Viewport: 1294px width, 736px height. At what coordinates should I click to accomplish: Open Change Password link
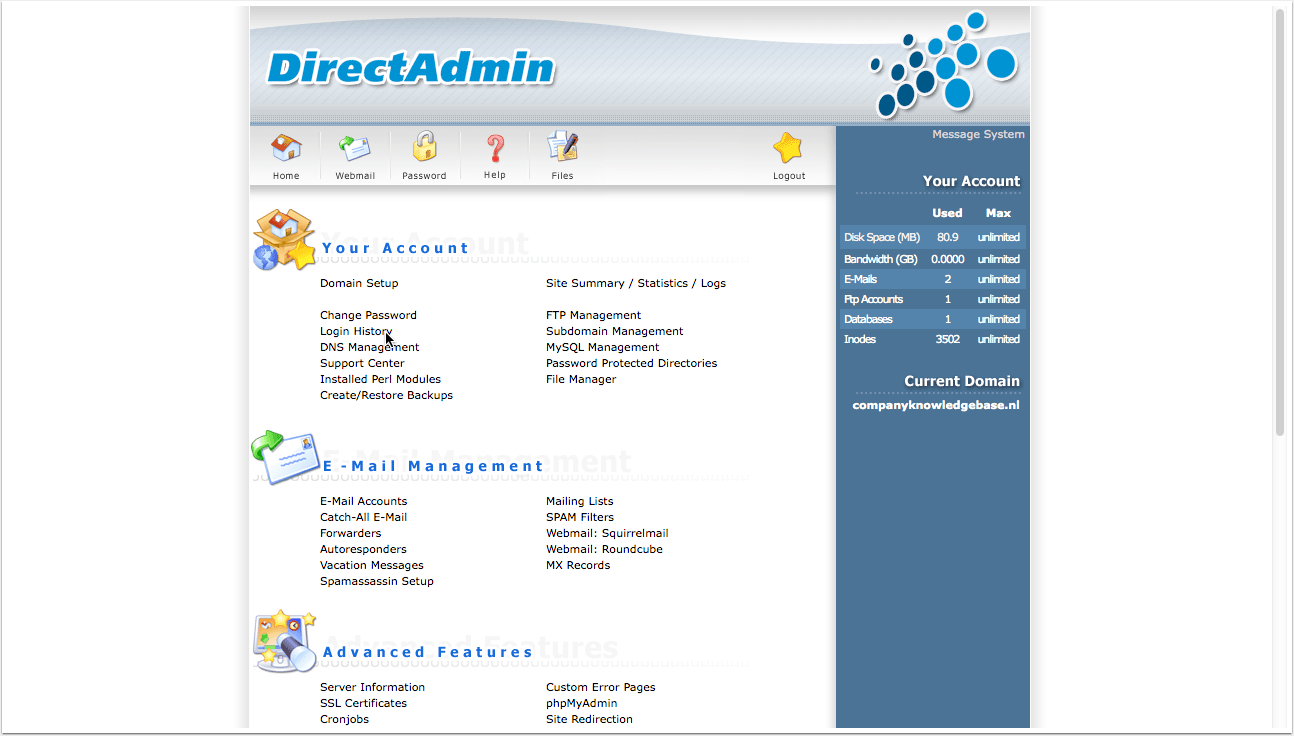click(368, 315)
